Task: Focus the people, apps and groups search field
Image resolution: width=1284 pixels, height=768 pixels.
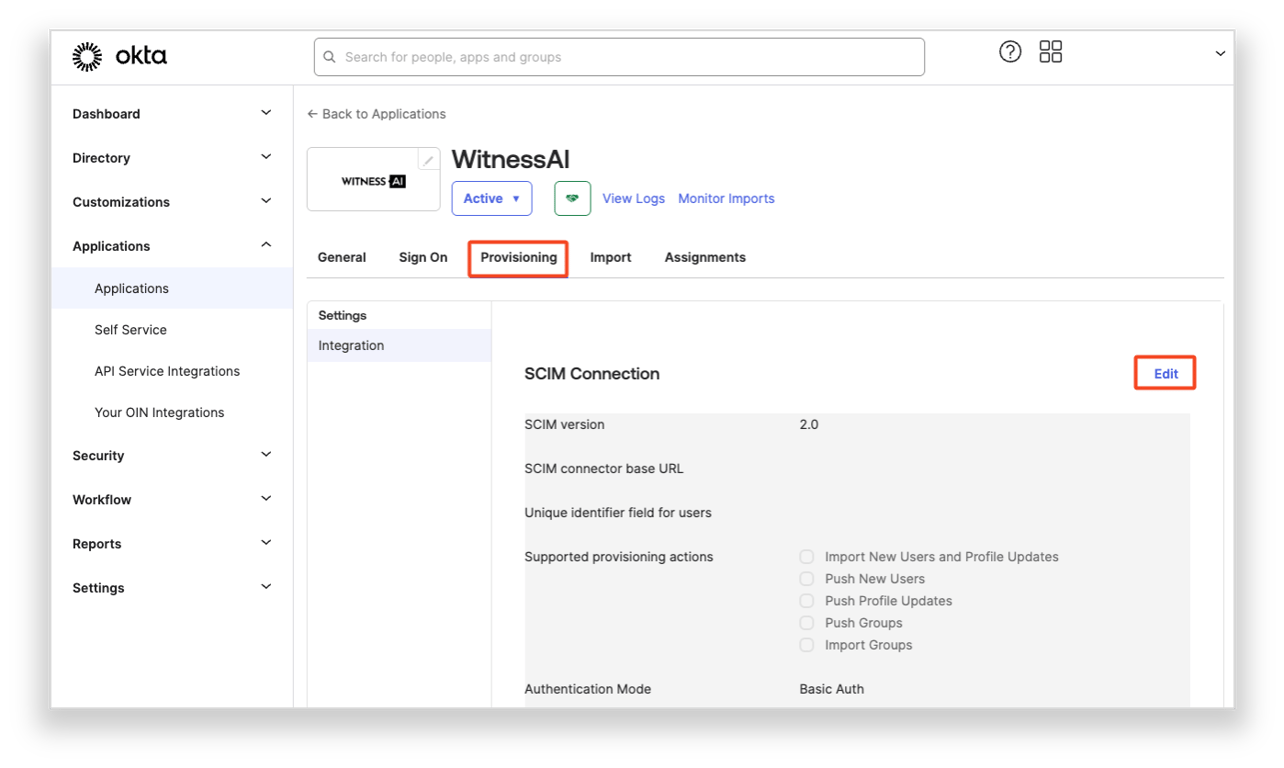Action: [x=619, y=57]
